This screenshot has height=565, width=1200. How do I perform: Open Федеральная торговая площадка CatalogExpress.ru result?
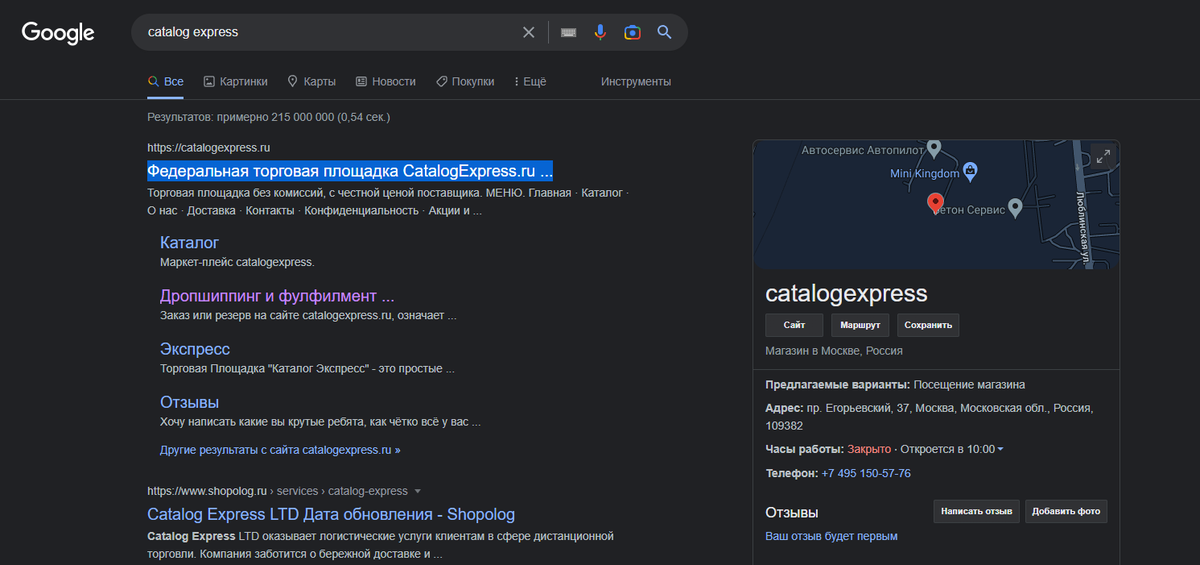(x=350, y=170)
